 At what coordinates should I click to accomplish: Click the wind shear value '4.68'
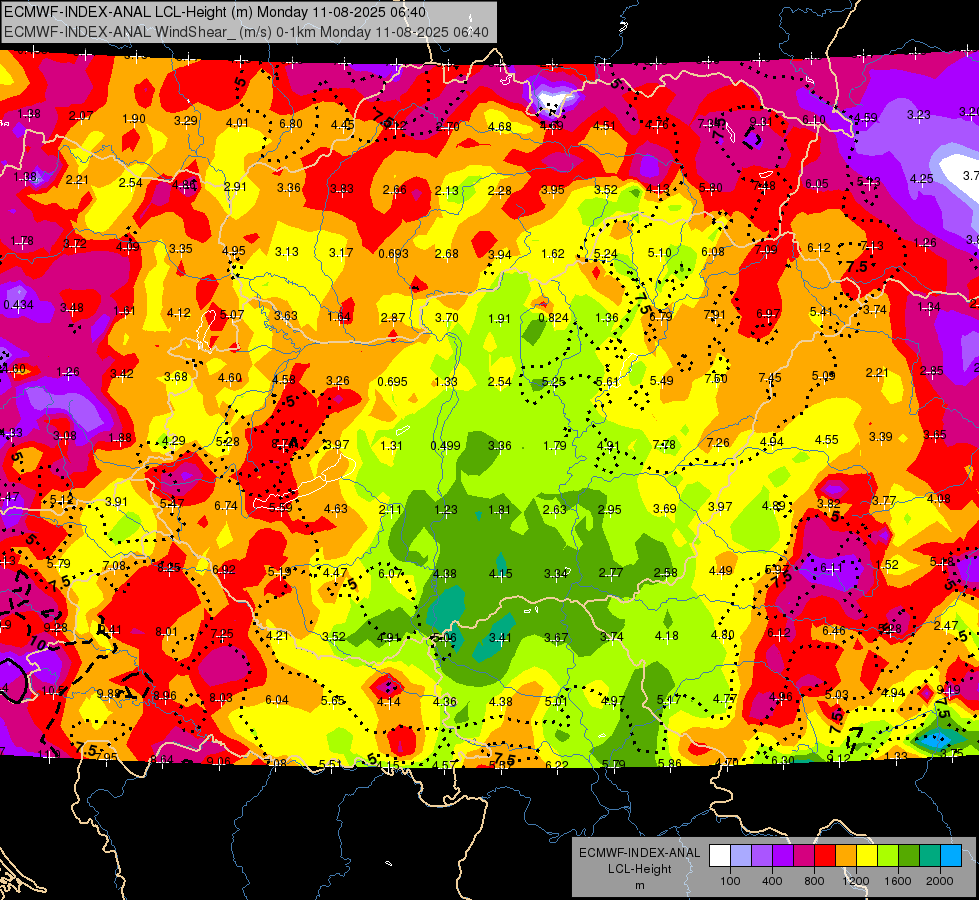coord(499,127)
